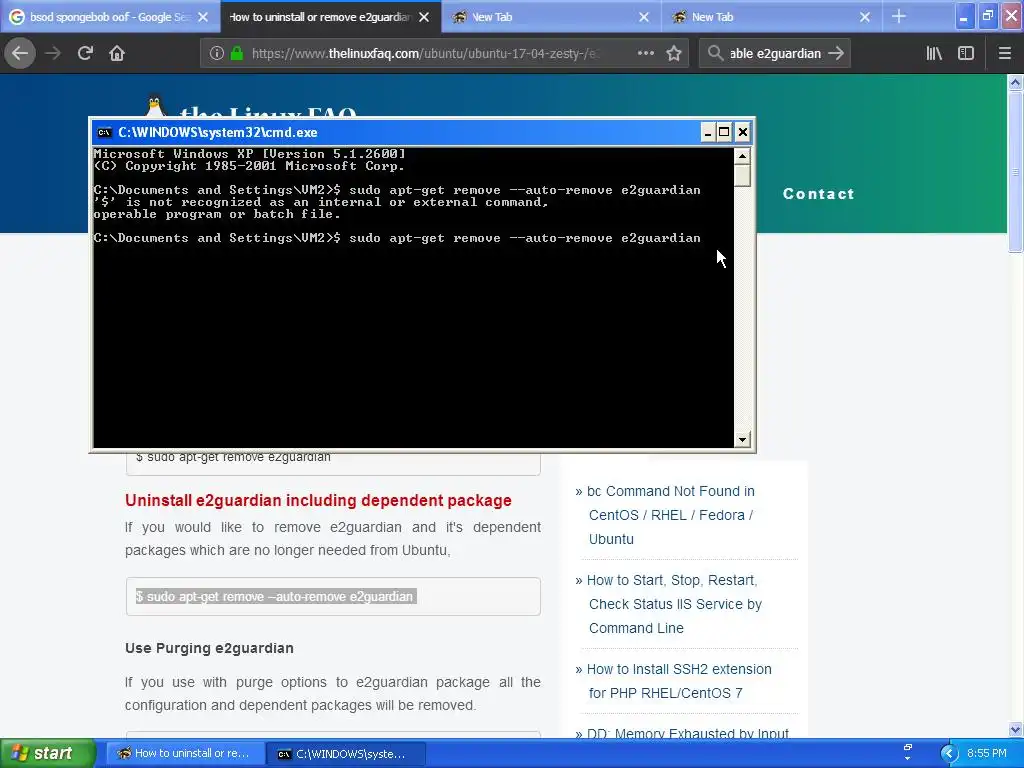
Task: Open the Windows Start menu
Action: (x=46, y=753)
